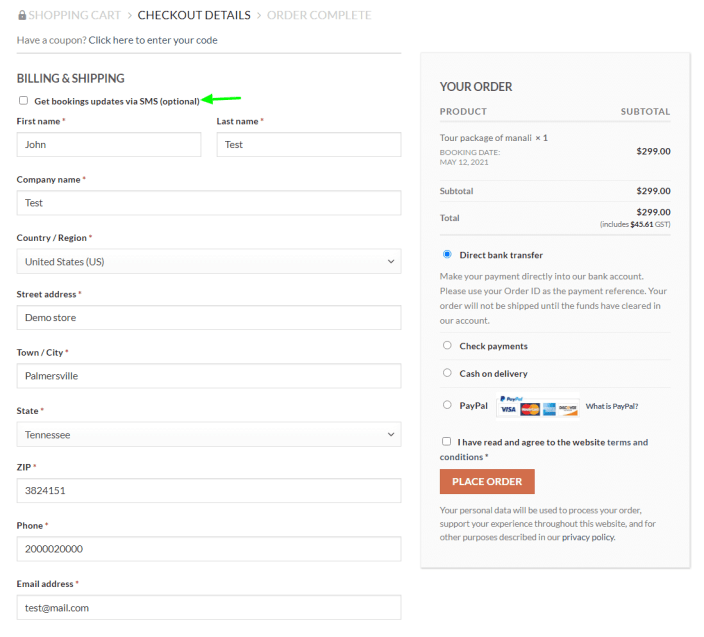Open the Country / Region dropdown
Image resolution: width=704 pixels, height=637 pixels.
pos(208,261)
